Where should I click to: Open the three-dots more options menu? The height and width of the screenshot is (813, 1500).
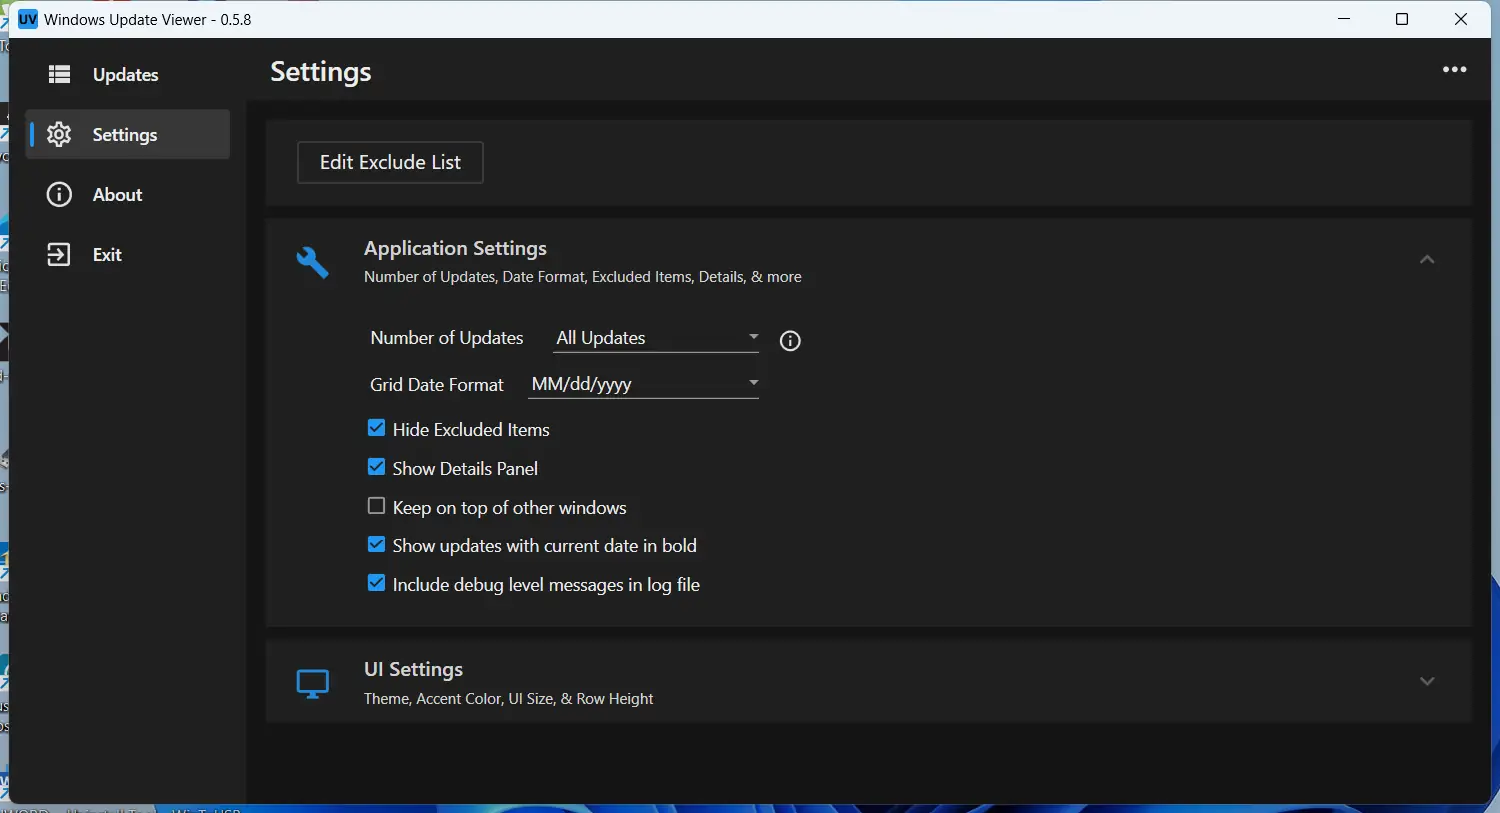1455,70
